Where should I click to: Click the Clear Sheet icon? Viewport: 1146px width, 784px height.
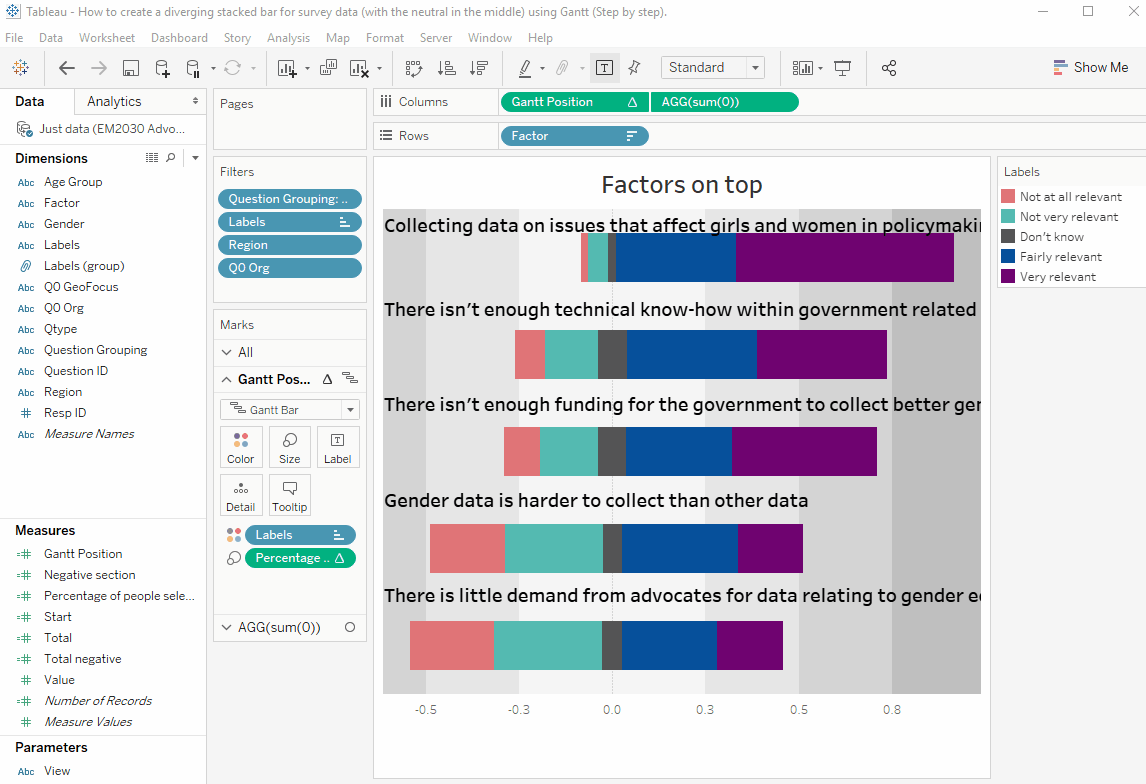click(x=359, y=68)
